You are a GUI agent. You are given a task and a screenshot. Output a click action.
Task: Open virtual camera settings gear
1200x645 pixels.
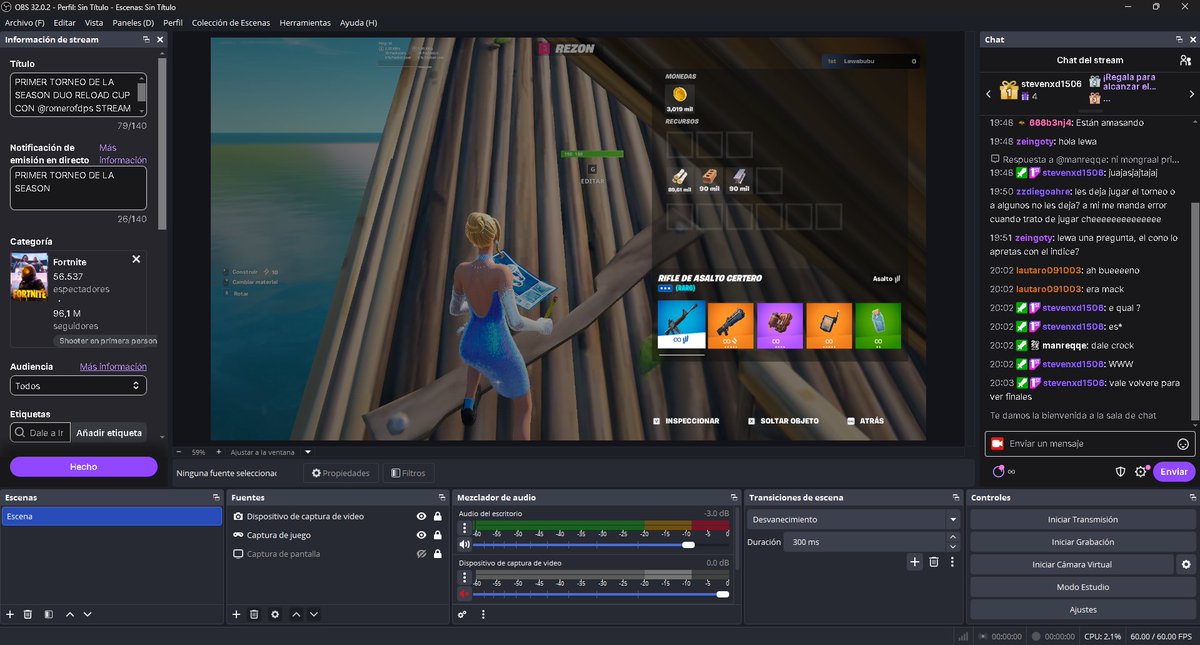[x=1186, y=565]
